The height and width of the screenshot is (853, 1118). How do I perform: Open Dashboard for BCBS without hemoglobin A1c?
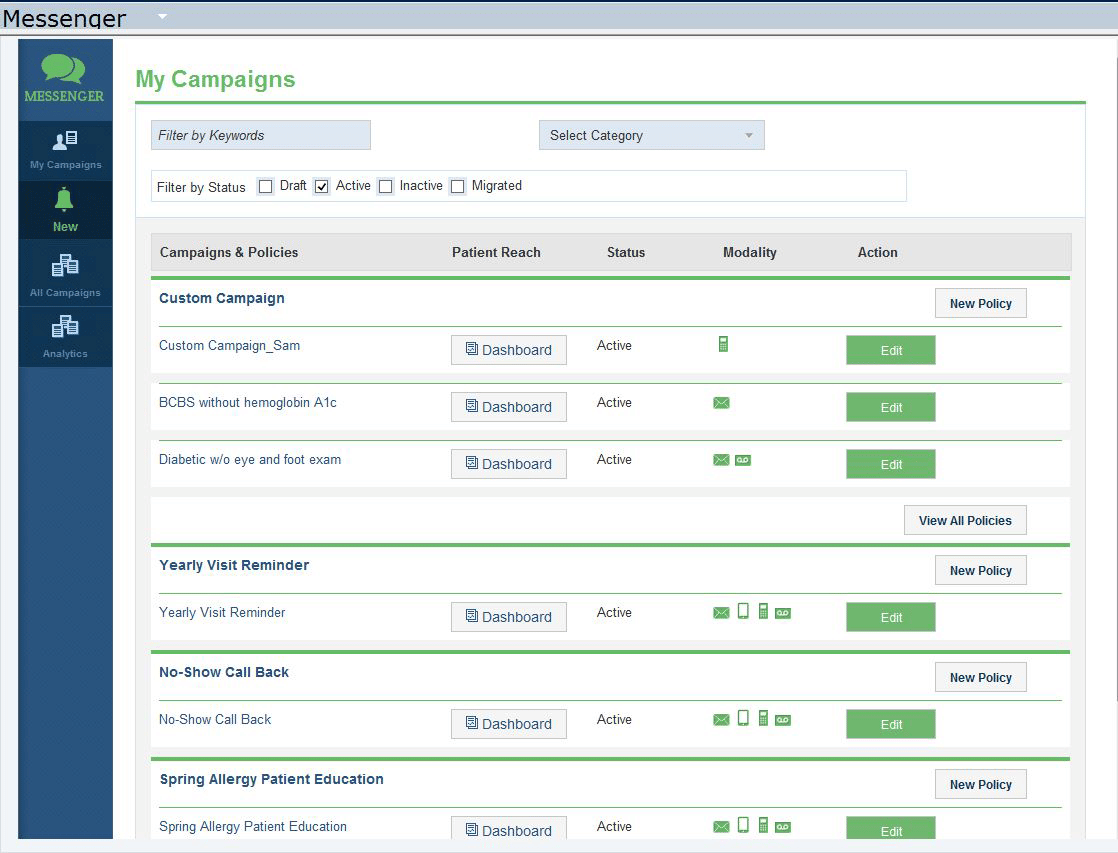[509, 407]
